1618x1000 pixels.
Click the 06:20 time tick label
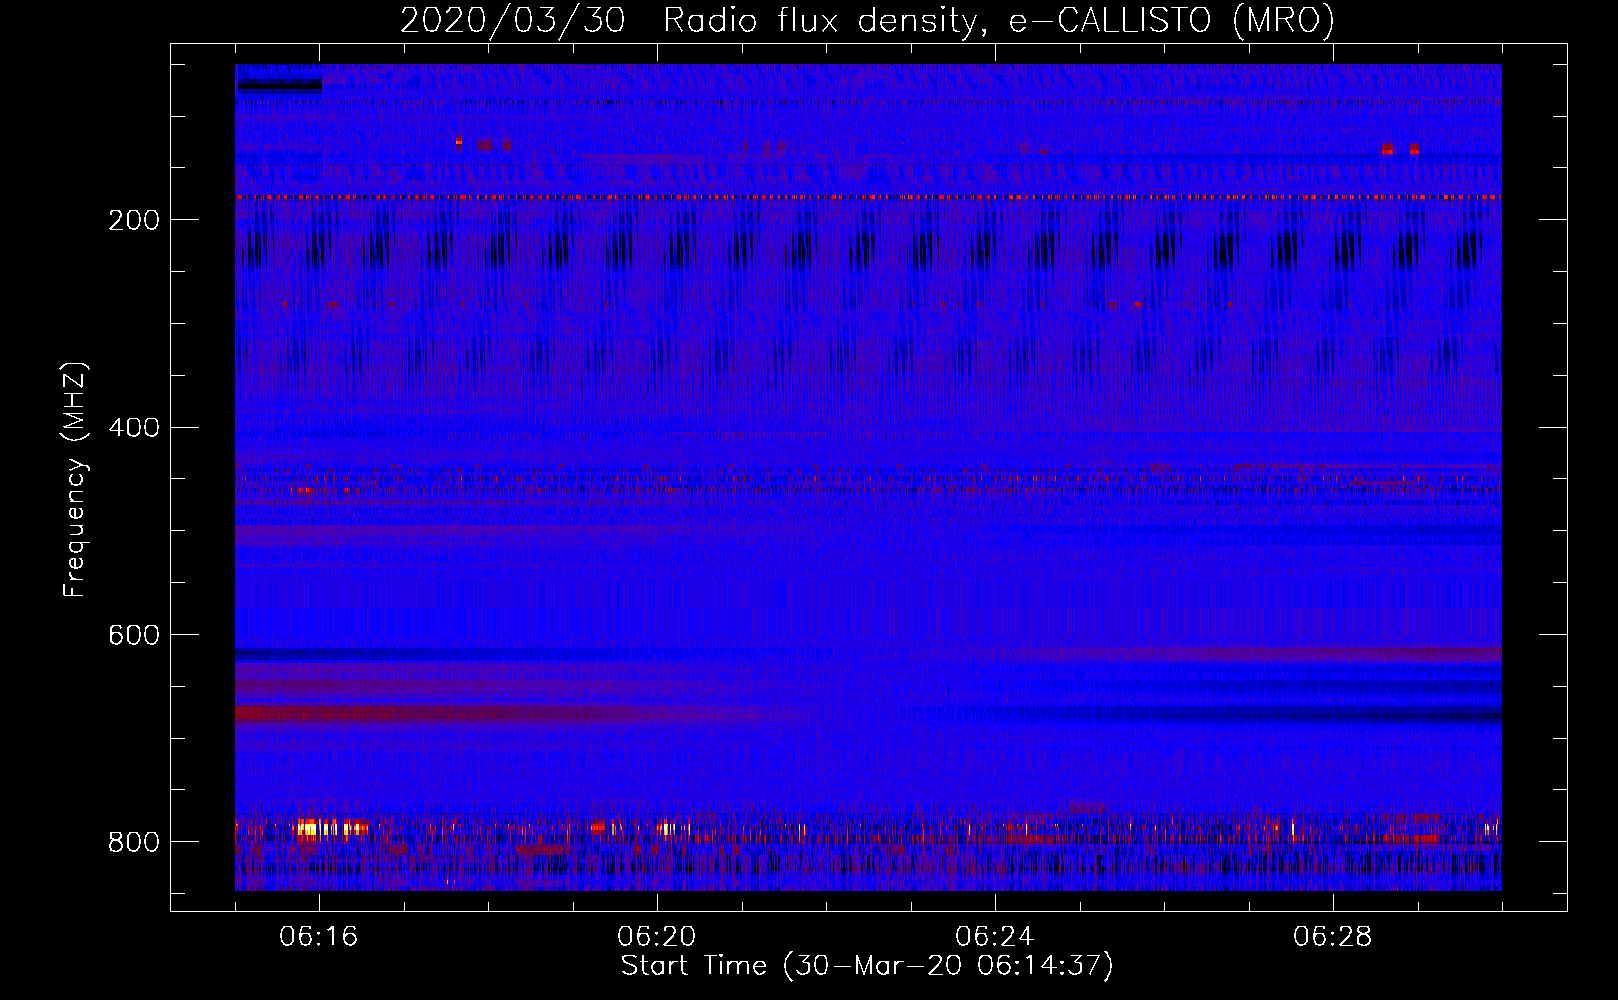[x=657, y=937]
